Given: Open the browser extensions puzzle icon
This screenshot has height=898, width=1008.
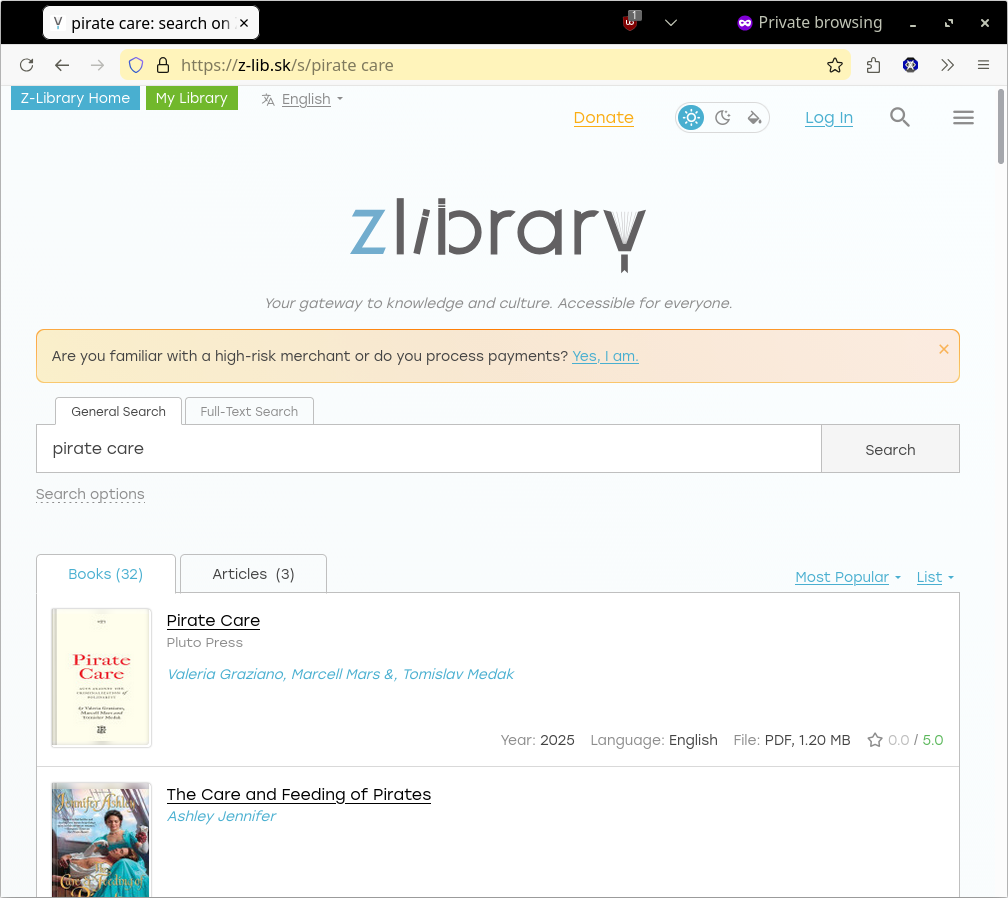Looking at the screenshot, I should click(x=873, y=65).
